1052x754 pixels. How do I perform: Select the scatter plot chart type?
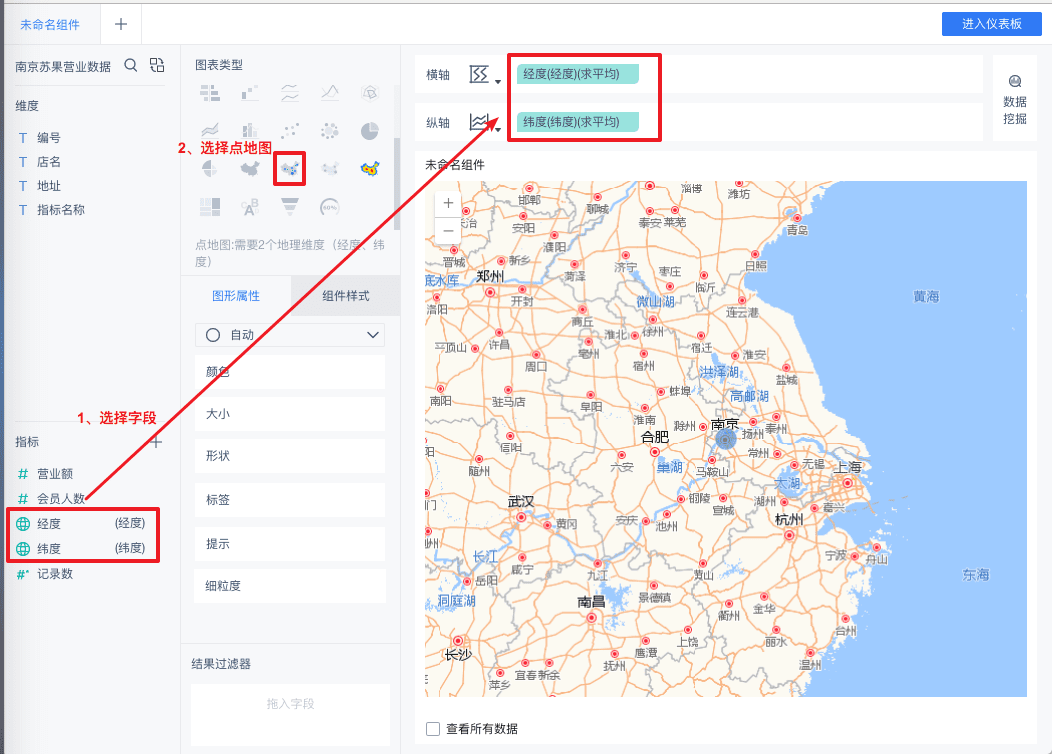pyautogui.click(x=290, y=130)
